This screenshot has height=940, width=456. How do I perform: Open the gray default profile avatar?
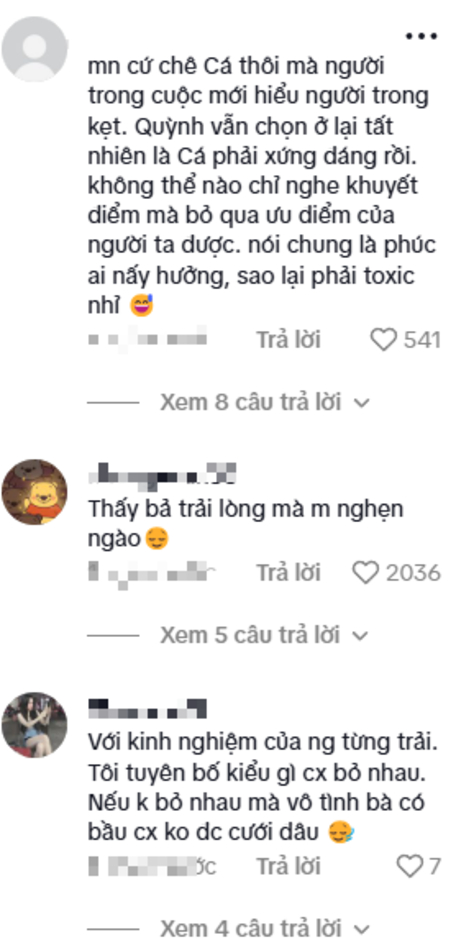[x=34, y=49]
